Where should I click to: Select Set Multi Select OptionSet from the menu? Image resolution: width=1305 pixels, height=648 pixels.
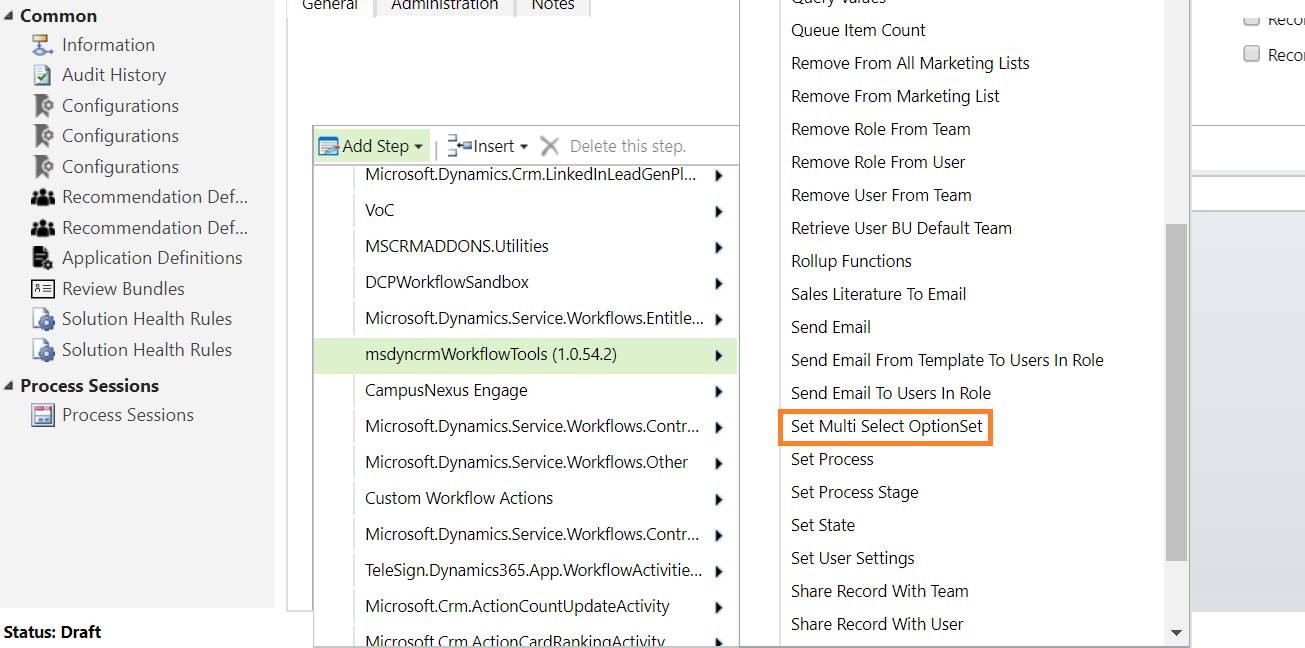pos(886,426)
